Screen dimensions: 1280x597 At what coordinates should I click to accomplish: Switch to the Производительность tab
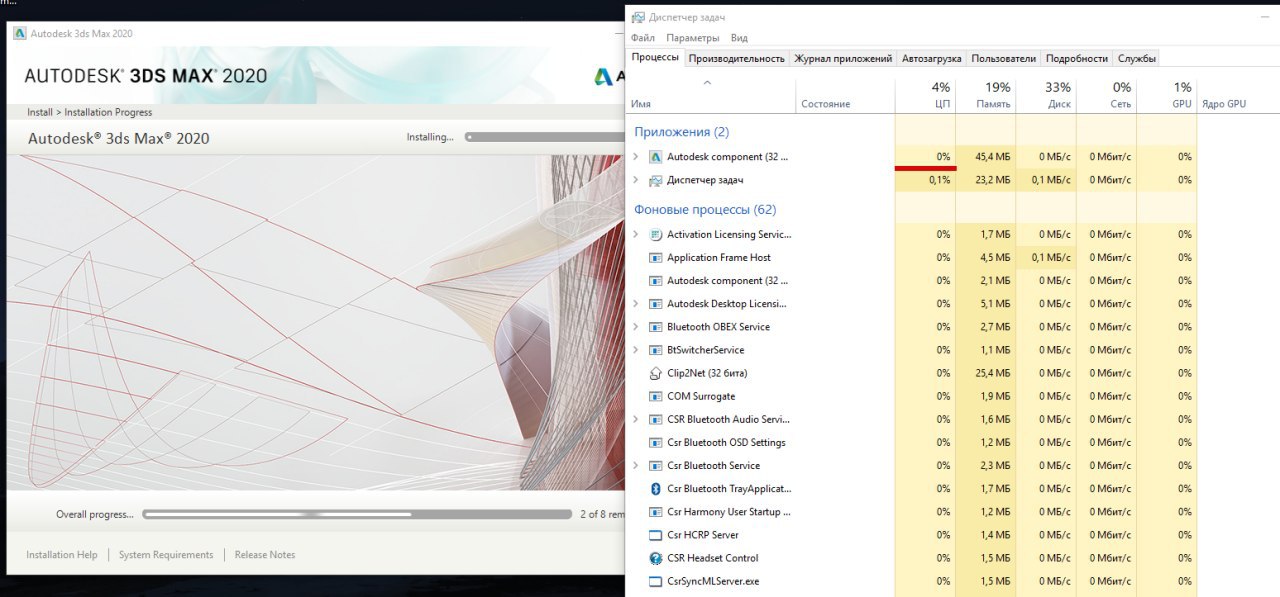(737, 58)
